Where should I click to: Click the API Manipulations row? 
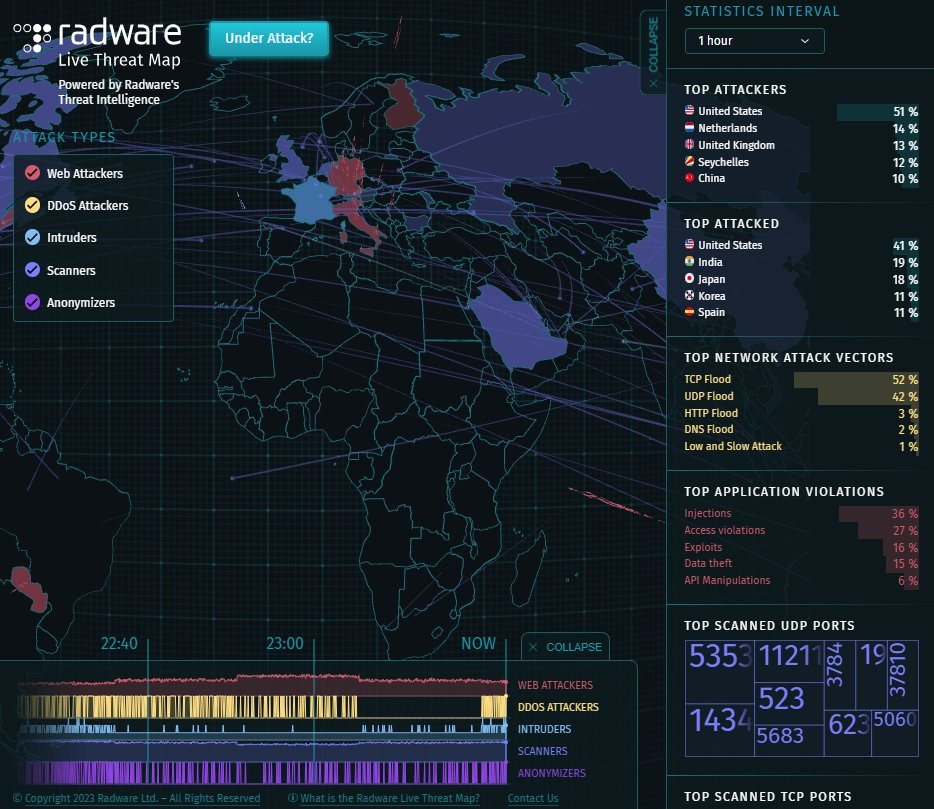[x=801, y=580]
